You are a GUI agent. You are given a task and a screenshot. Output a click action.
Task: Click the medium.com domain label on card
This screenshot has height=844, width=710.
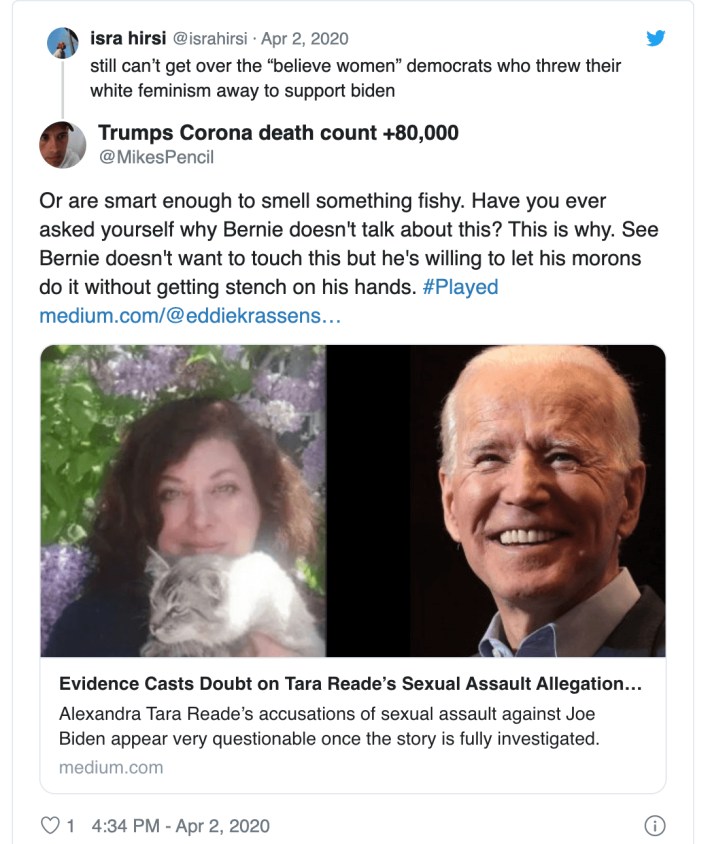(110, 768)
